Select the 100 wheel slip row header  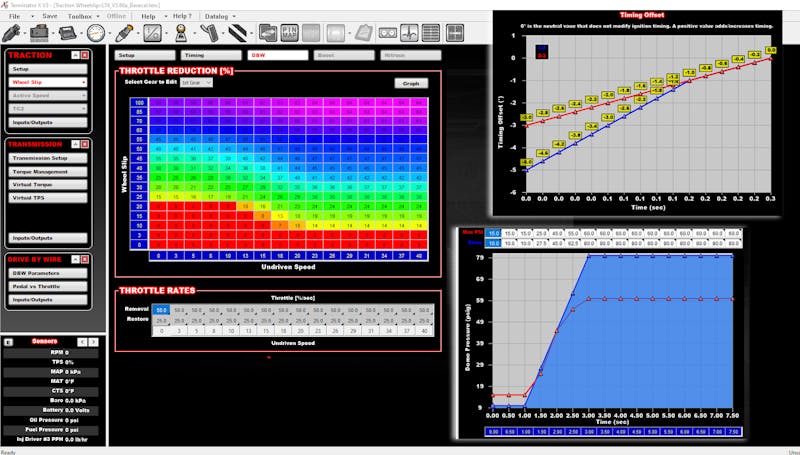(141, 102)
